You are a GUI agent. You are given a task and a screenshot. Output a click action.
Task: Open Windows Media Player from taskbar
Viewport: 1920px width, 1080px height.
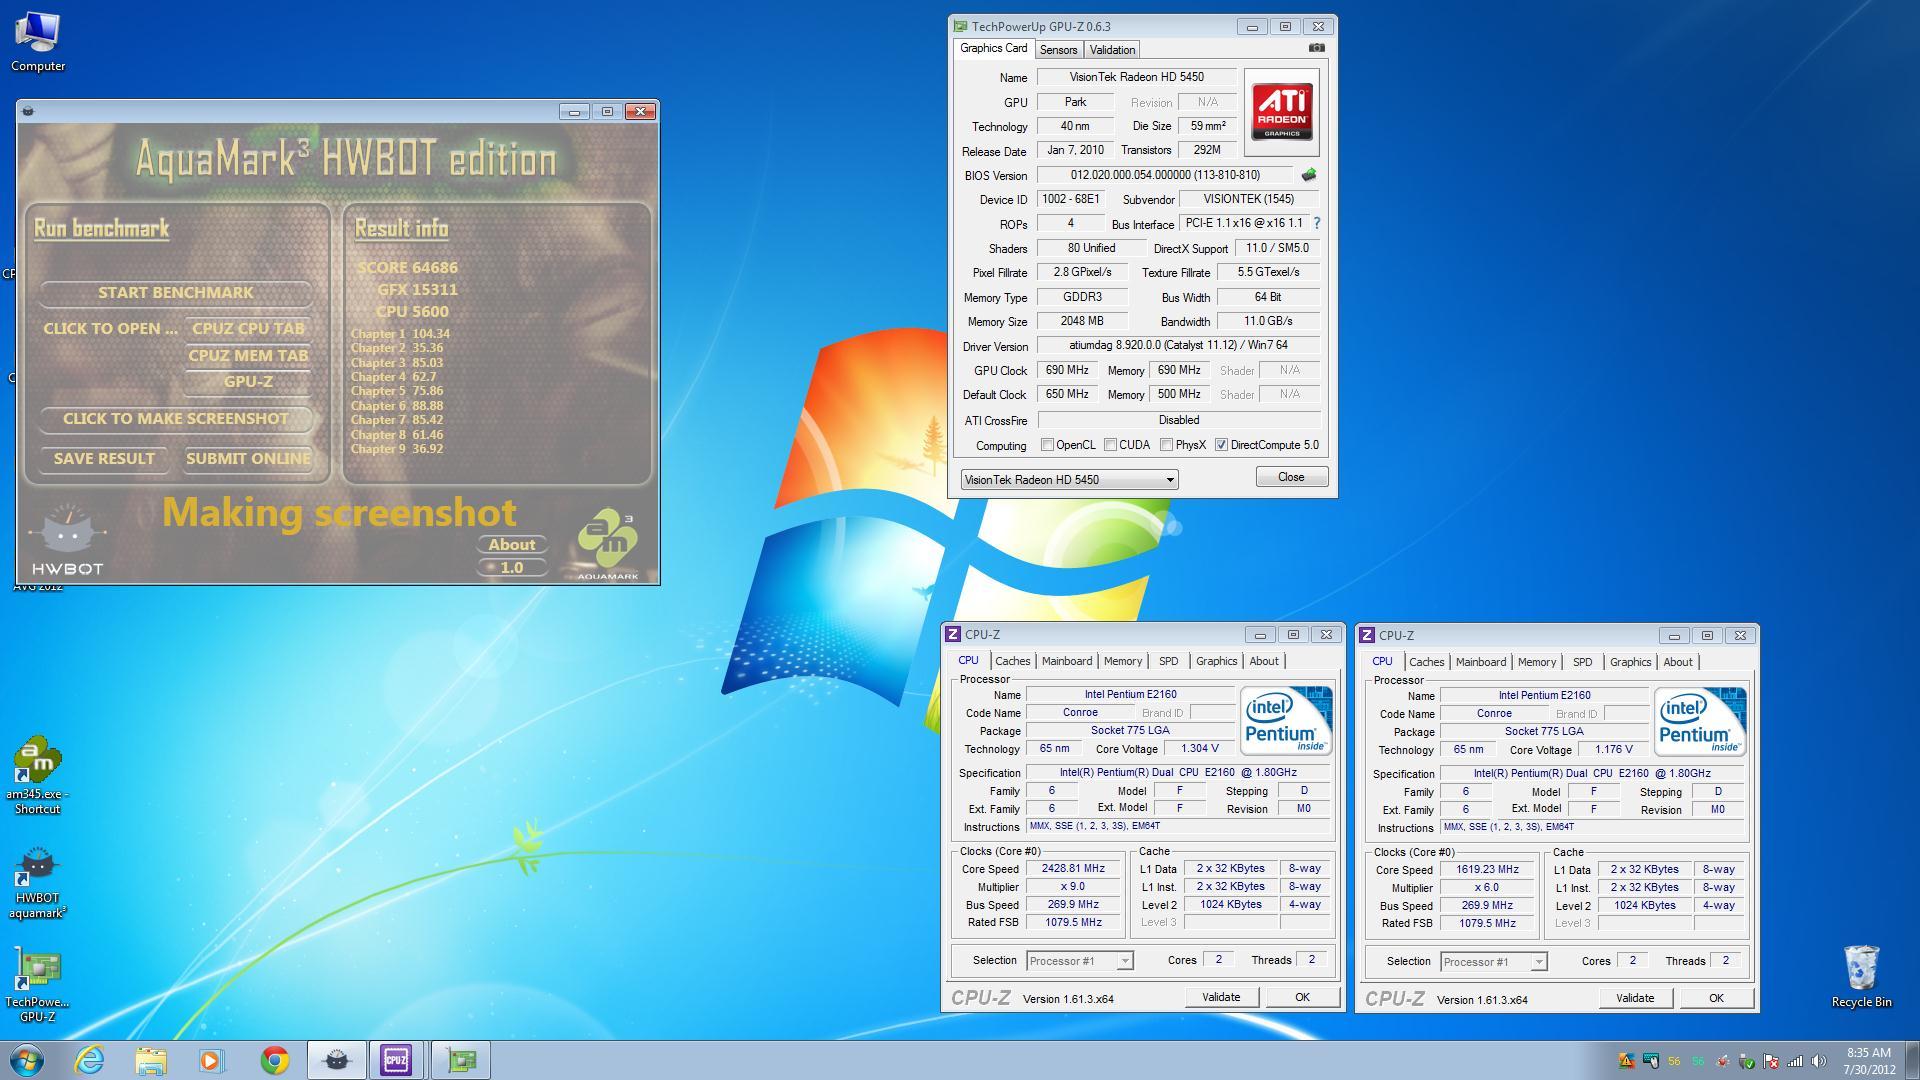pyautogui.click(x=212, y=1060)
